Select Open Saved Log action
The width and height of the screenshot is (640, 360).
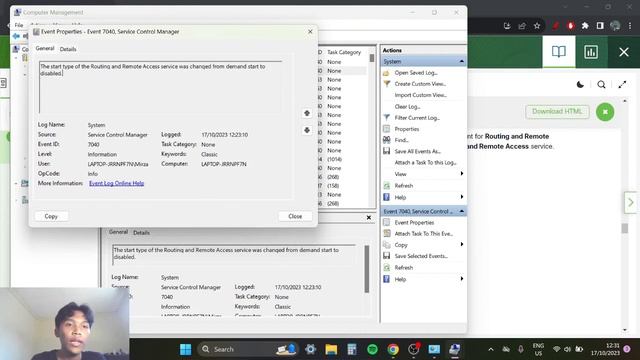[416, 73]
